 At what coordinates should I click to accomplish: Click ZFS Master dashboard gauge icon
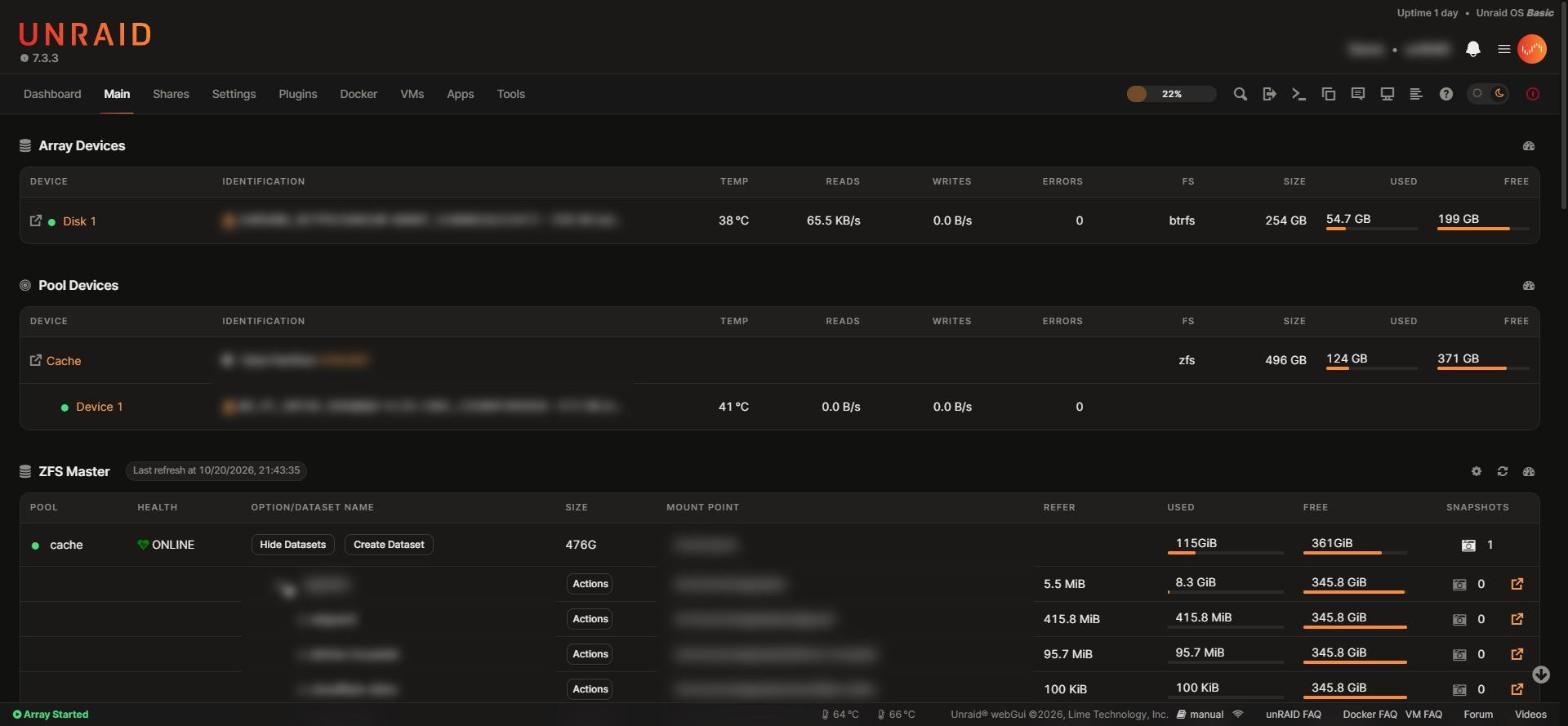[x=1528, y=471]
